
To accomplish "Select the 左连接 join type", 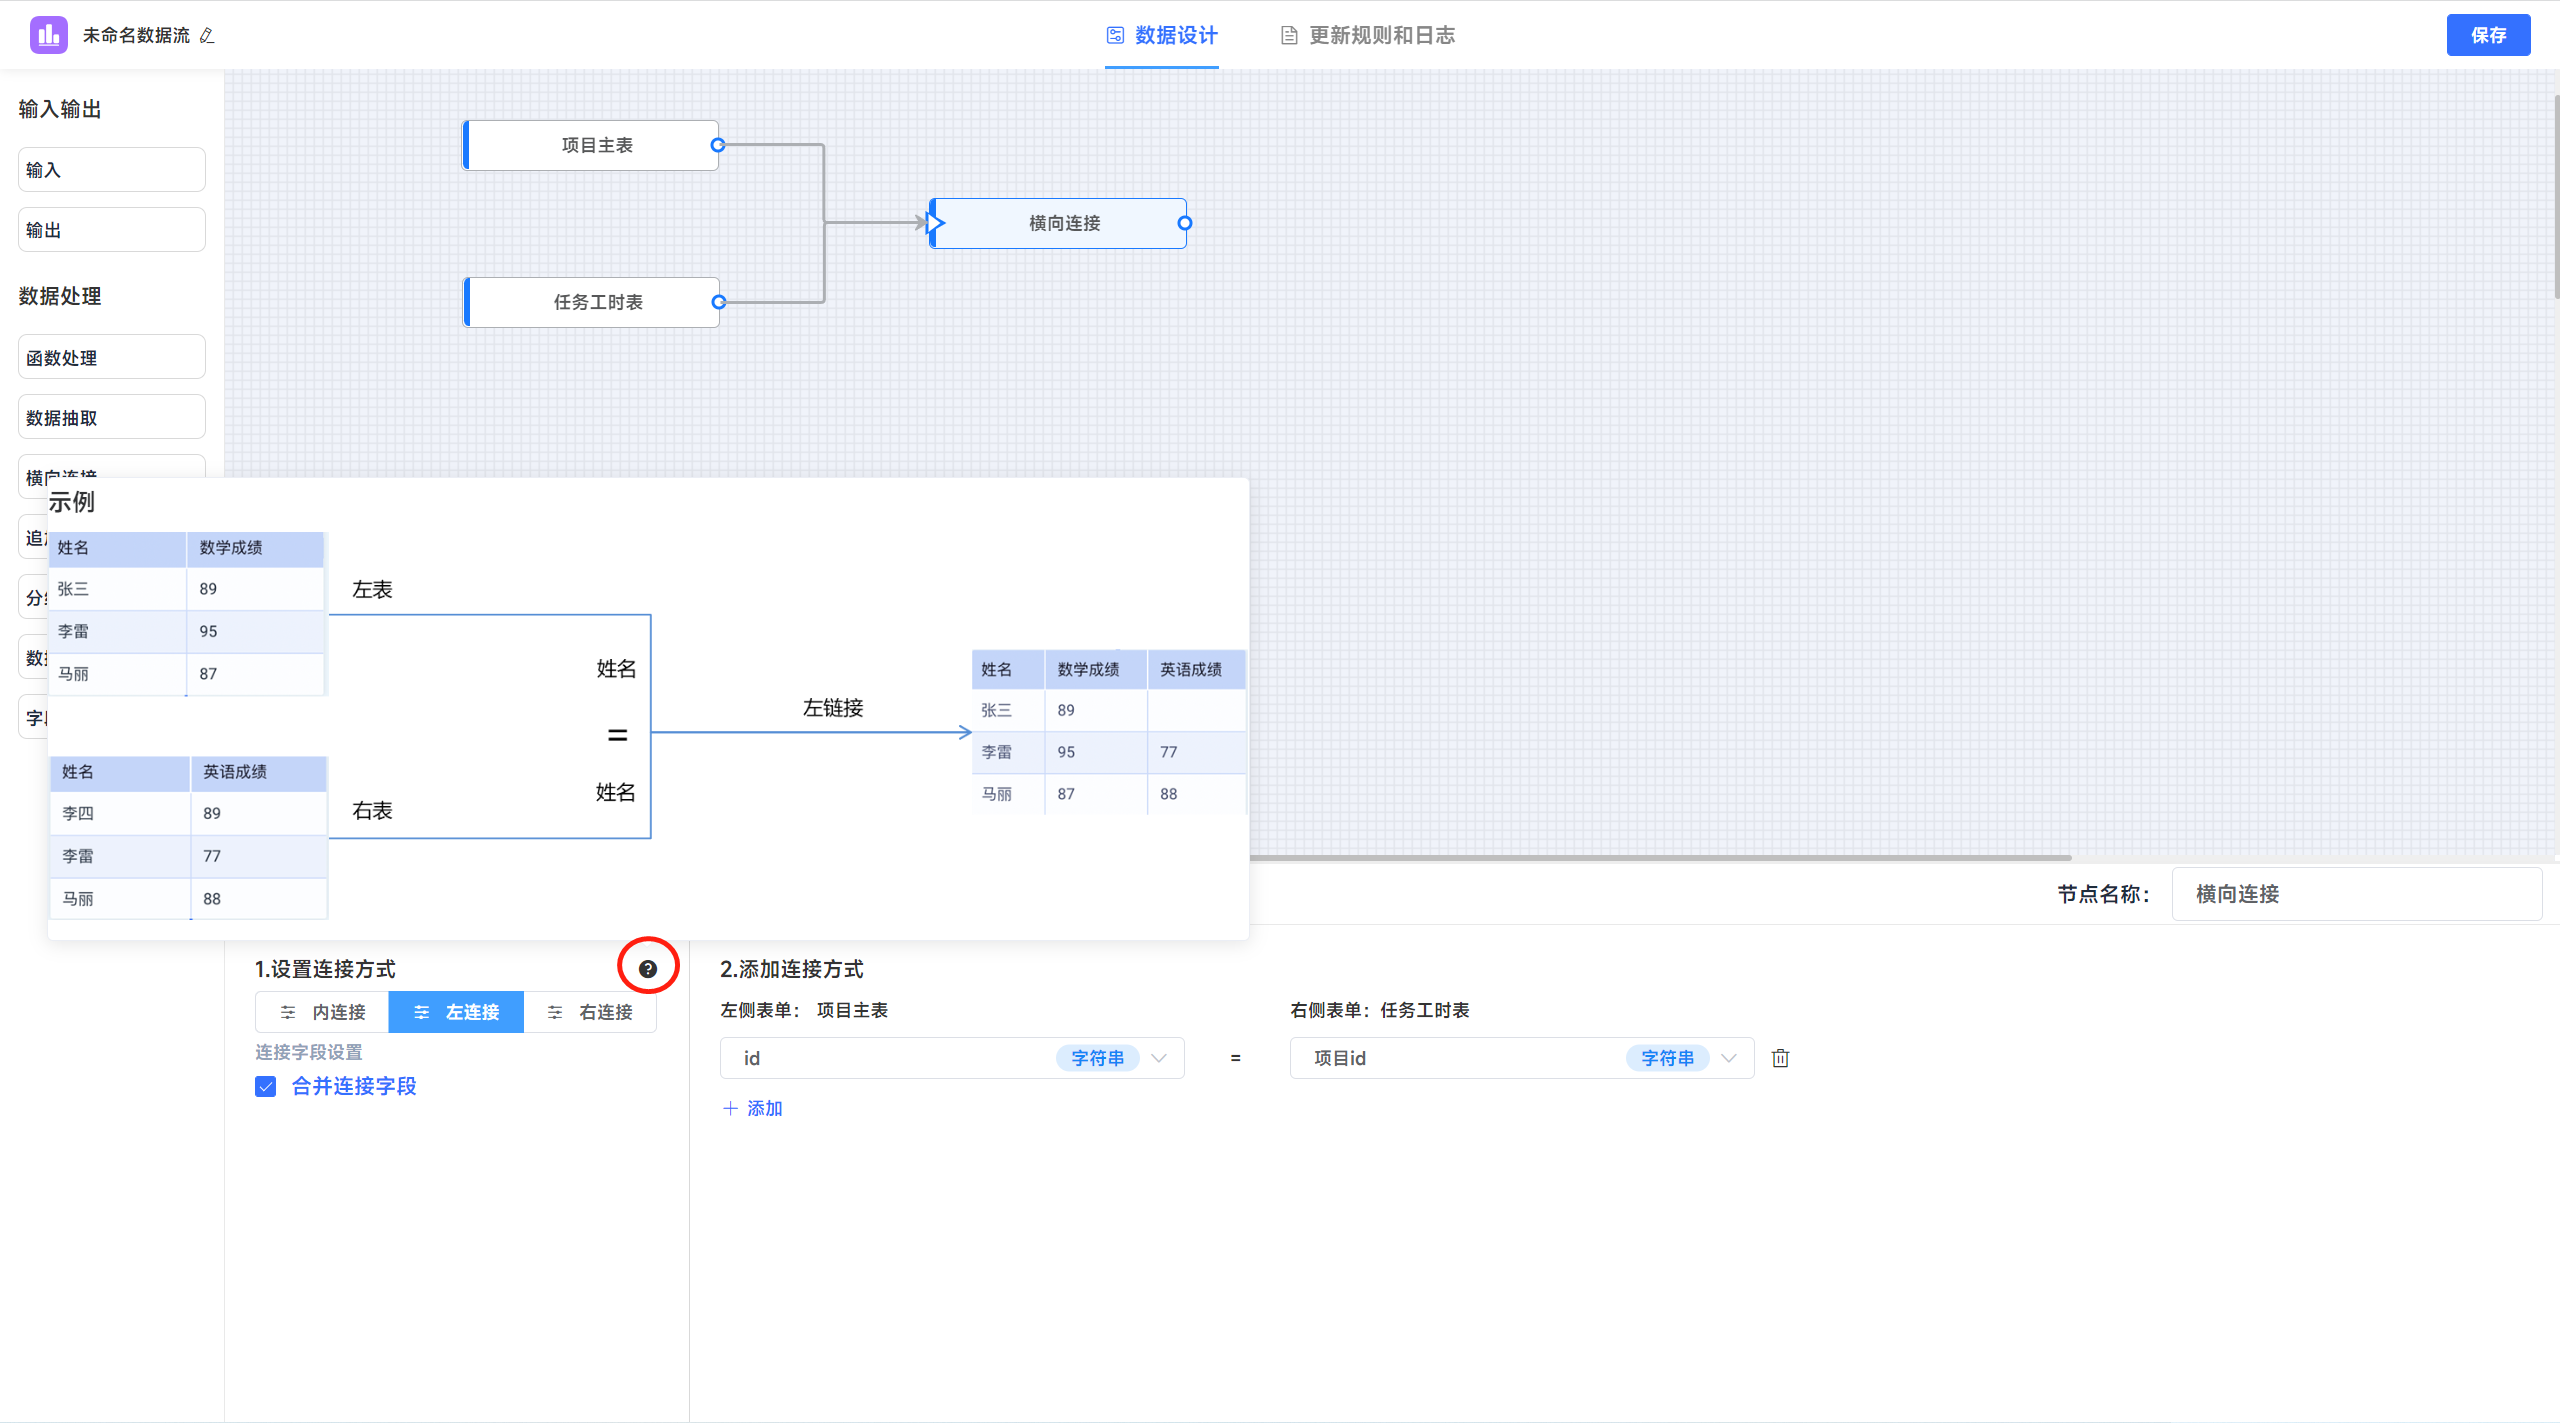I will 456,1012.
